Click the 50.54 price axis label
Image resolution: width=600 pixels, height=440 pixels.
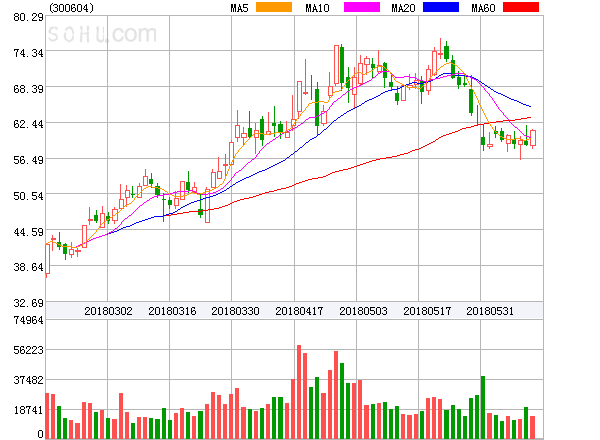28,196
